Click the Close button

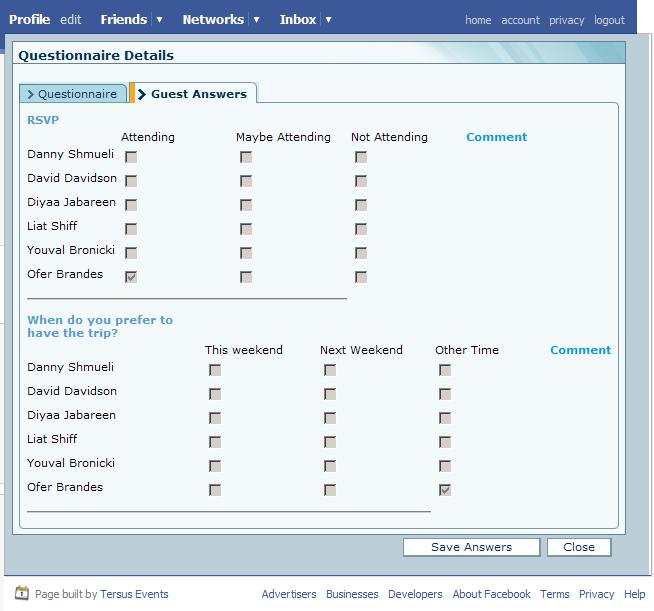(x=579, y=547)
